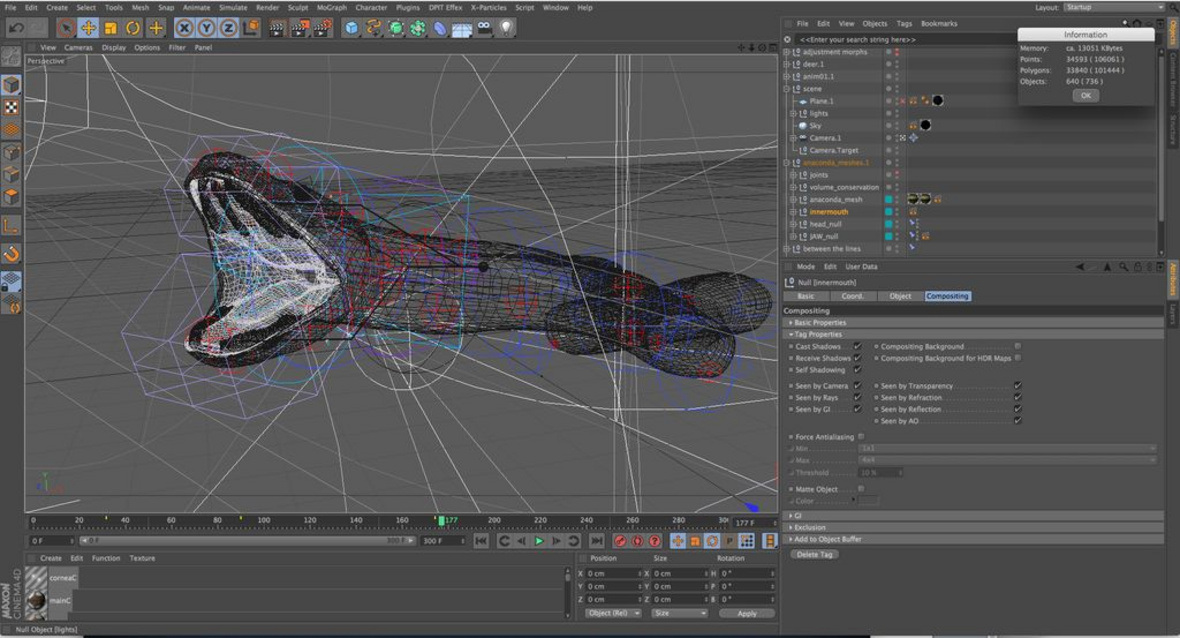
Task: Open the MoGraph menu
Action: pos(331,7)
